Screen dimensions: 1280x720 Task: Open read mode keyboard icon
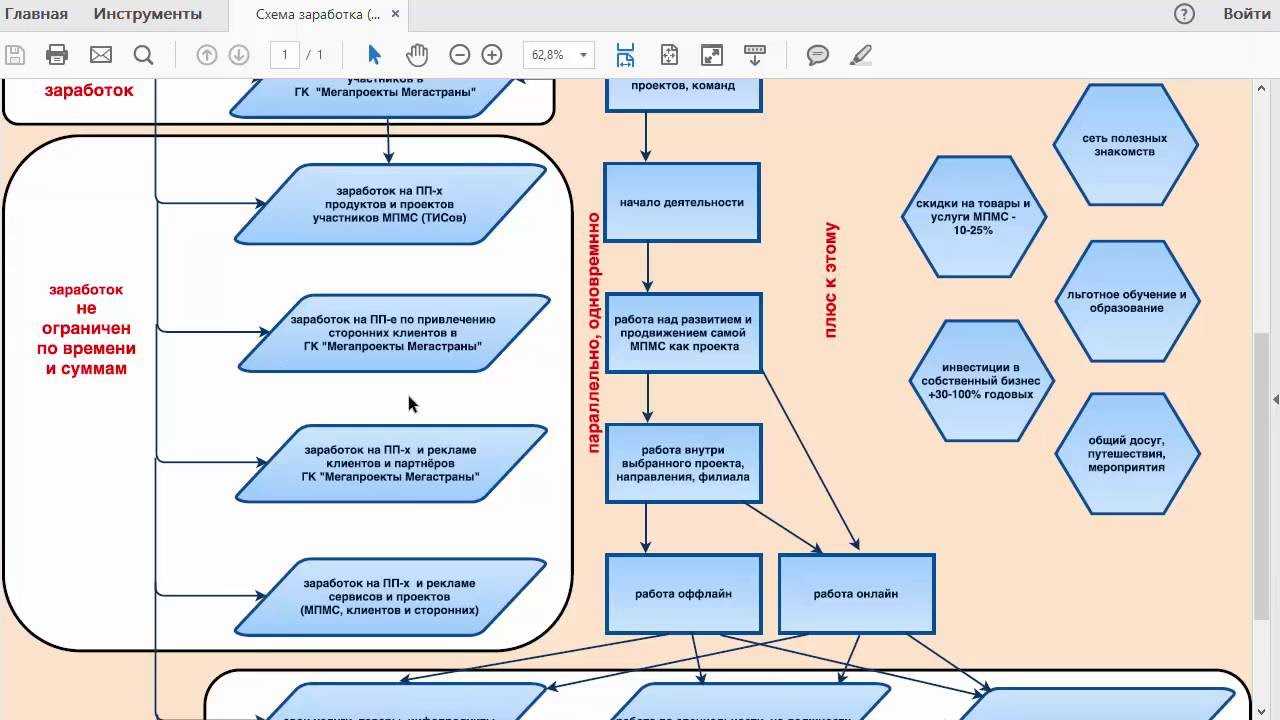[x=755, y=55]
